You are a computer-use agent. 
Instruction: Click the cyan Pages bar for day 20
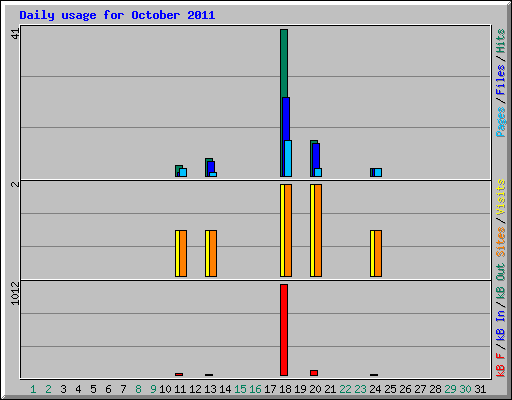pyautogui.click(x=318, y=172)
